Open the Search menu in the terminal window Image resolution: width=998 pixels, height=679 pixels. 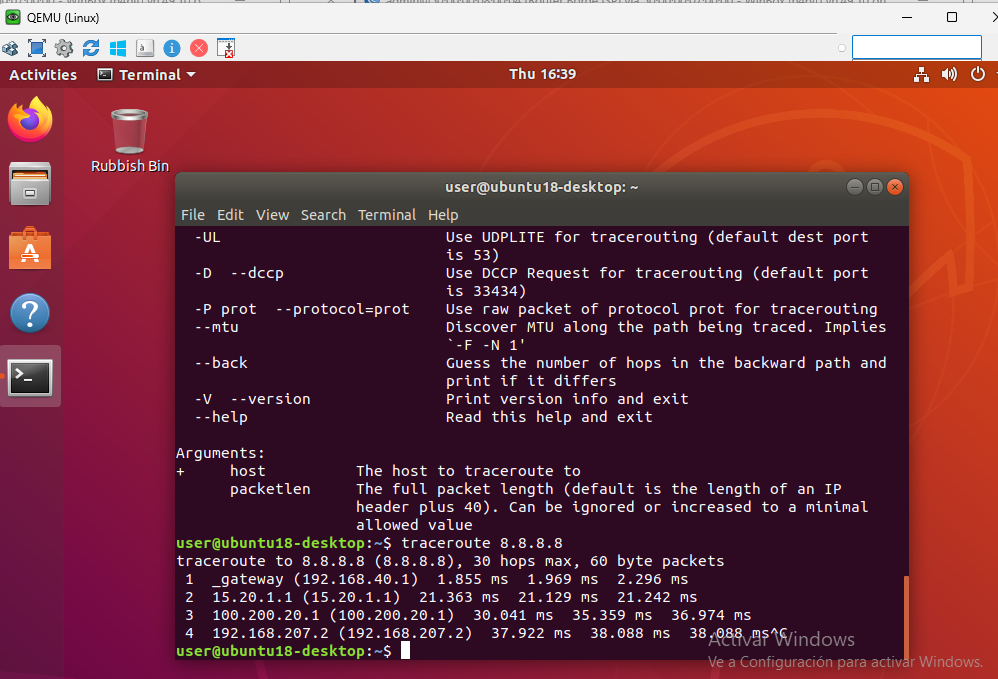coord(323,214)
